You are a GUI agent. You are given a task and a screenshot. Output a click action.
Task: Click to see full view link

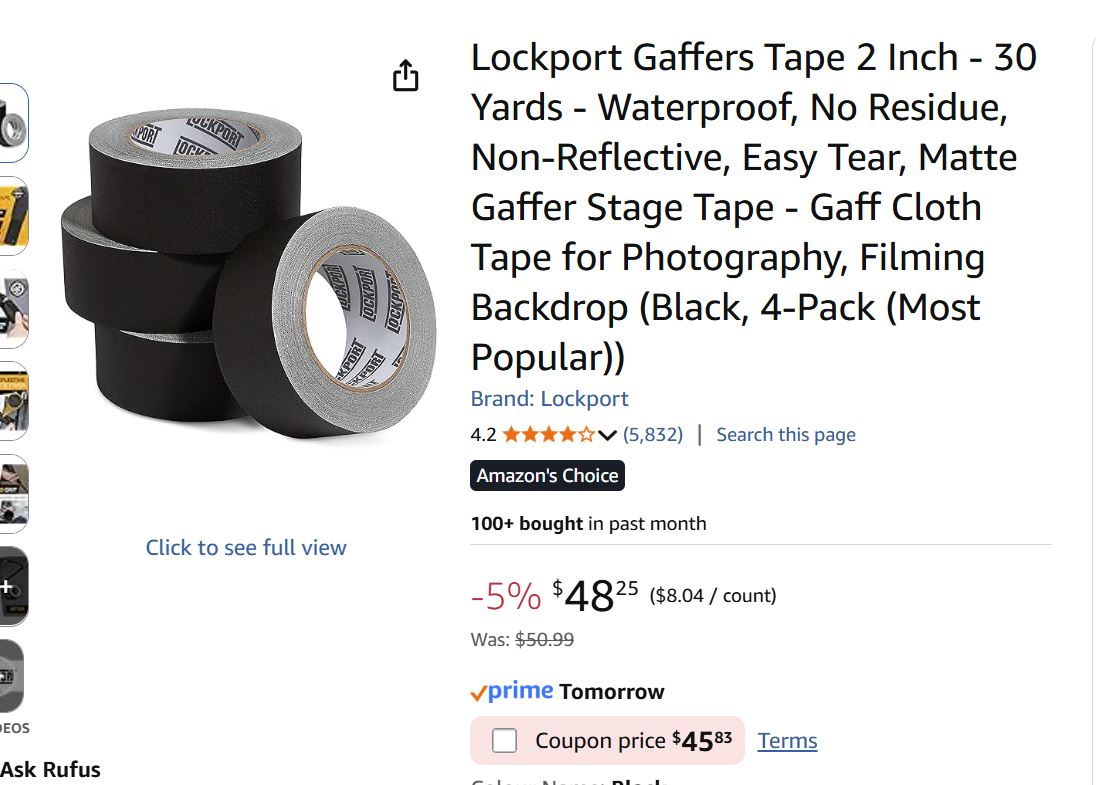coord(246,548)
